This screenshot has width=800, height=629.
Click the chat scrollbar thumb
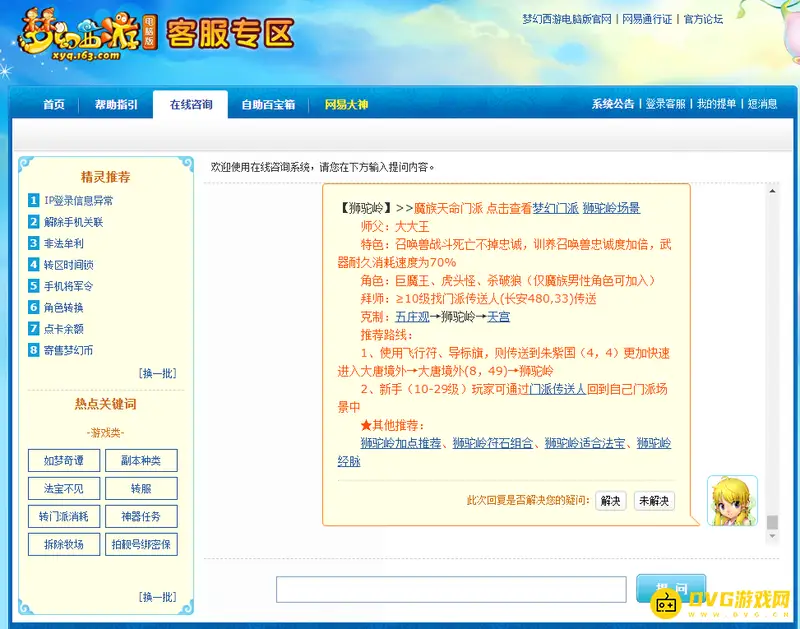772,522
